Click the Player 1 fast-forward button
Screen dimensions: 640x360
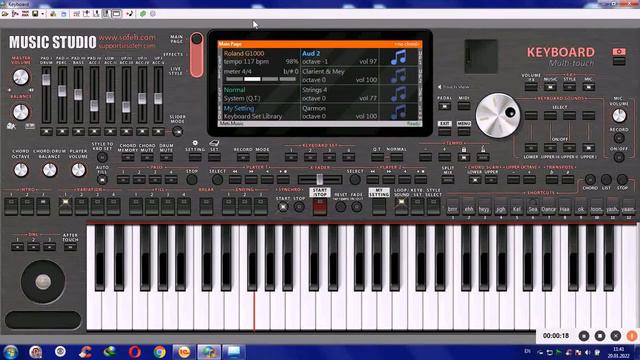251,180
